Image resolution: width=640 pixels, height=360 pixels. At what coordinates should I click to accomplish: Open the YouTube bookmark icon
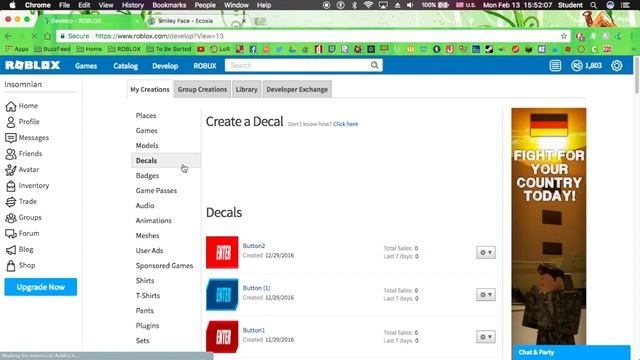201,49
